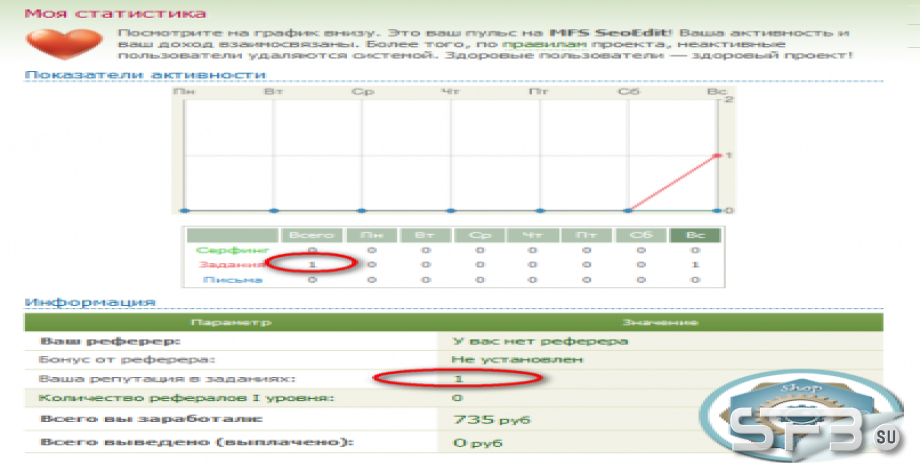
Task: Click the Серфинг row label
Action: tap(232, 250)
